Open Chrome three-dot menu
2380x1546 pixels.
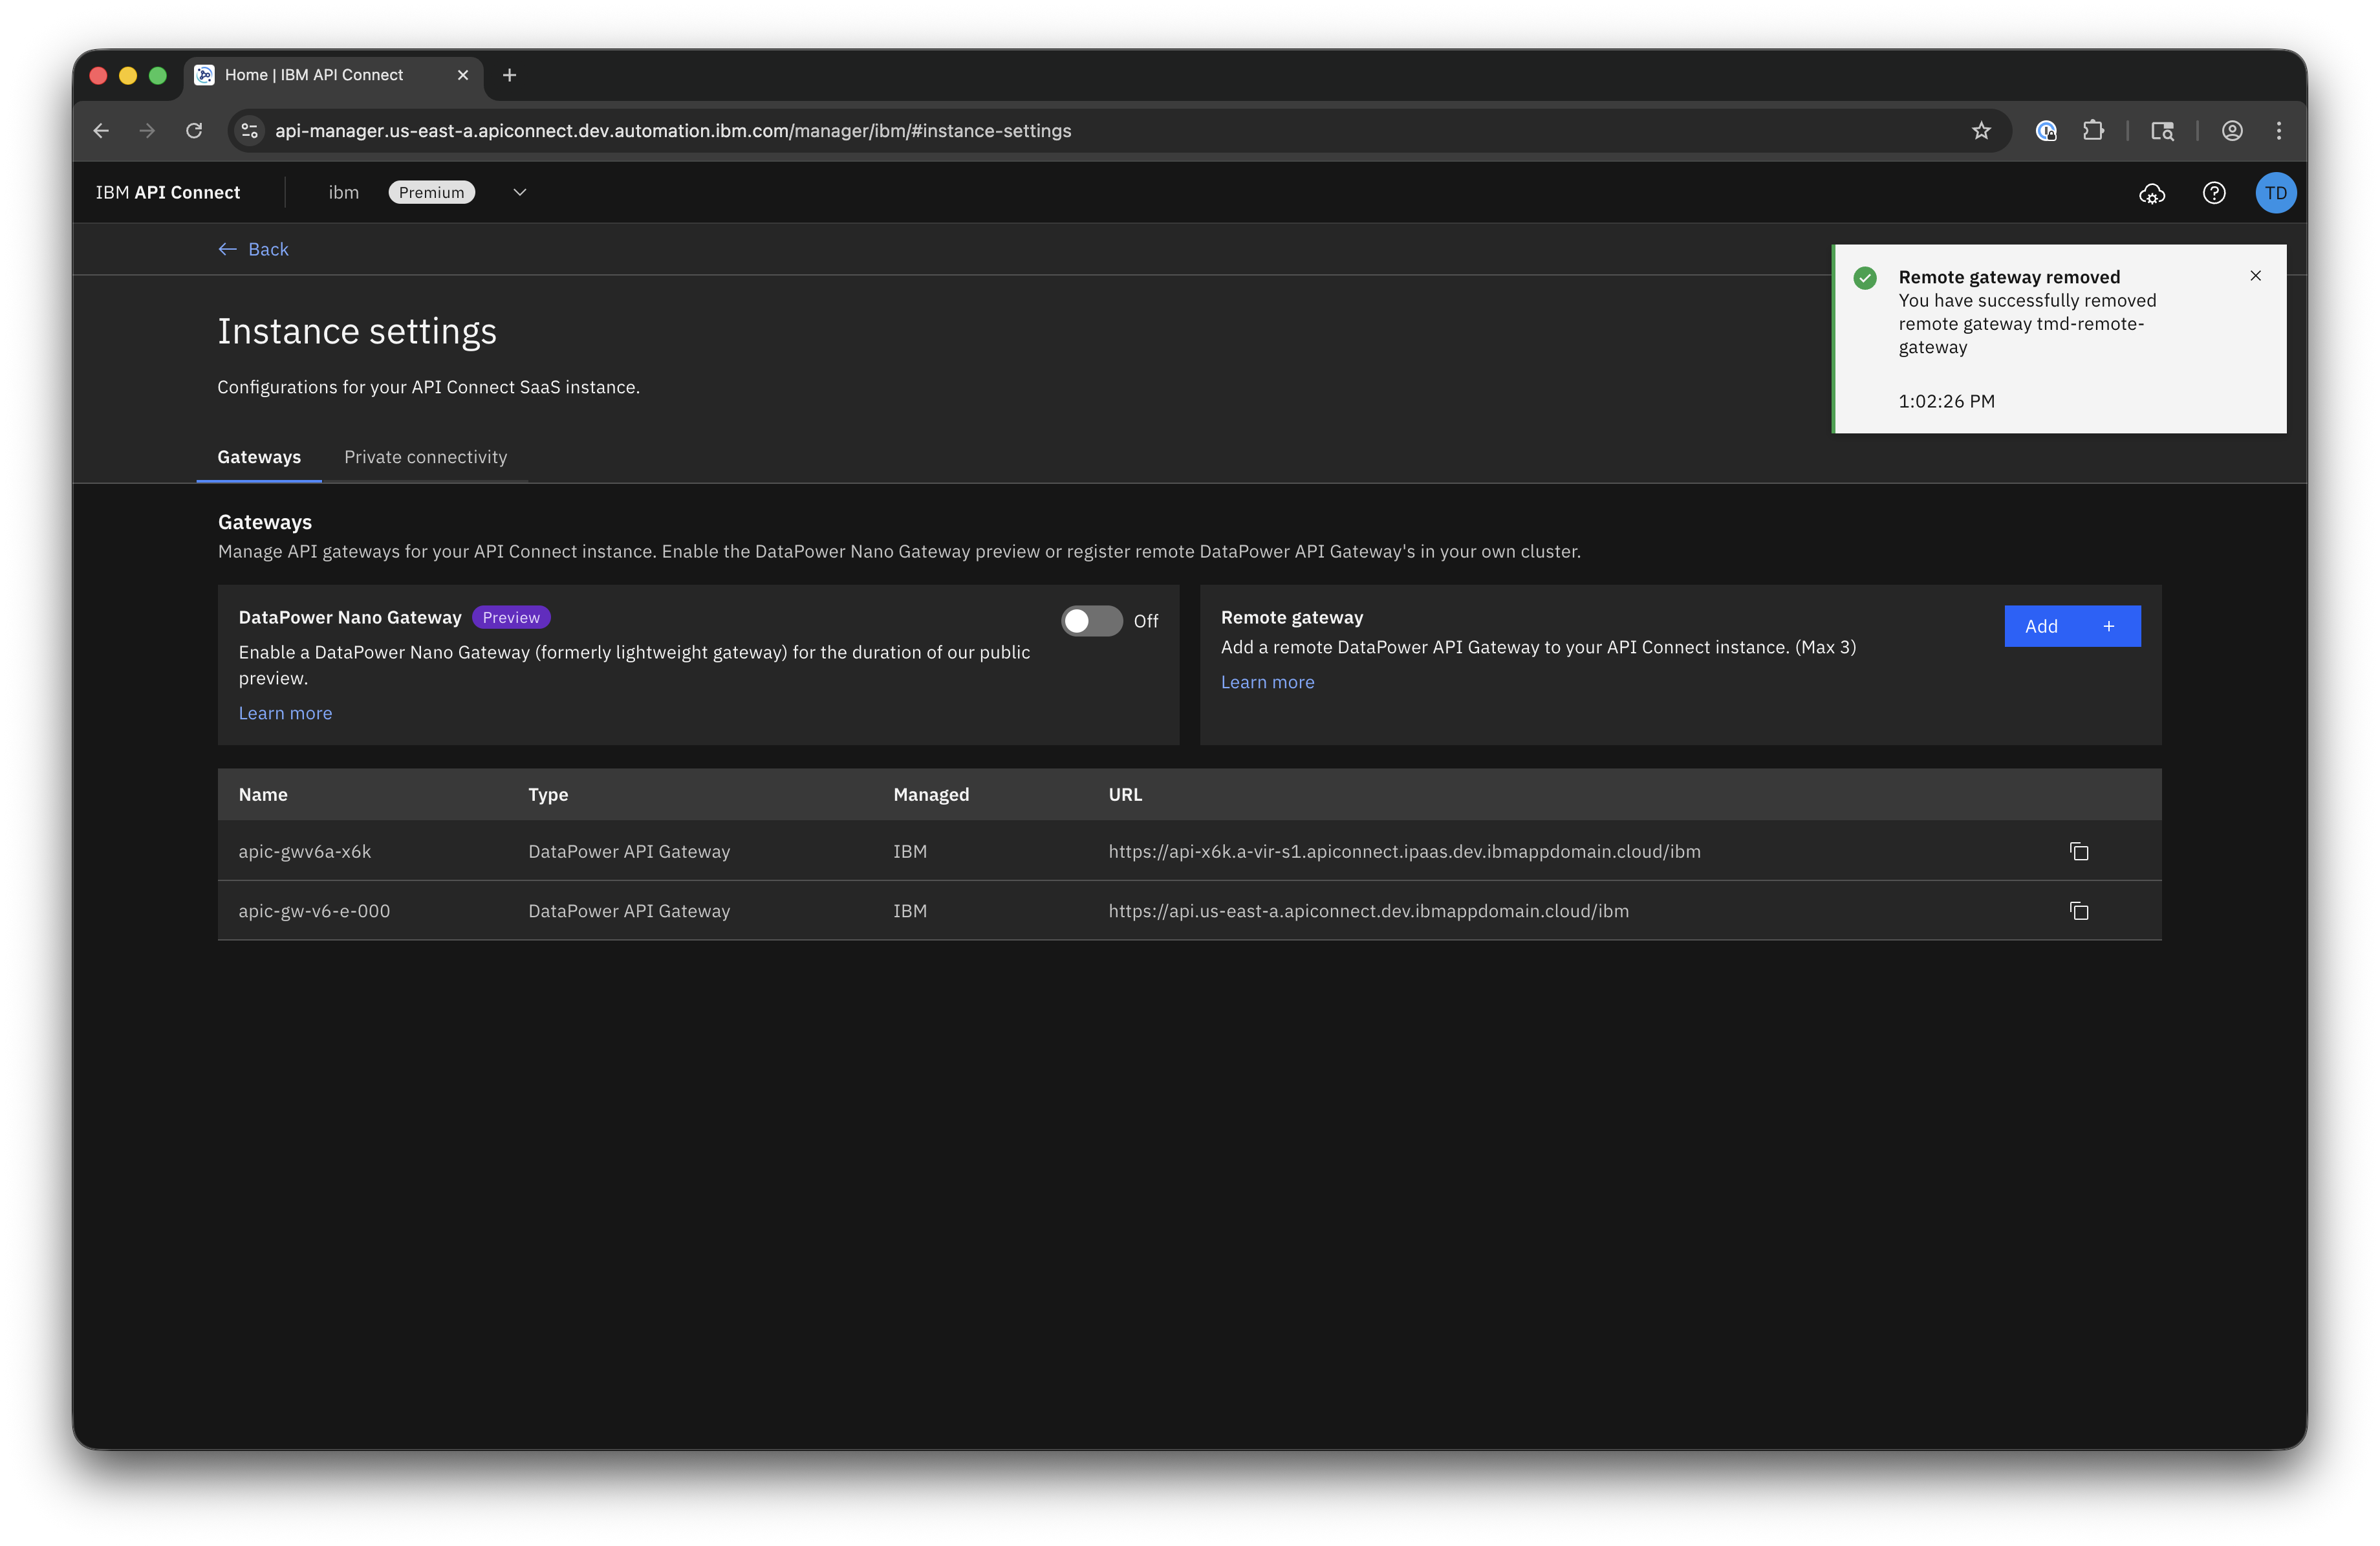[x=2279, y=131]
